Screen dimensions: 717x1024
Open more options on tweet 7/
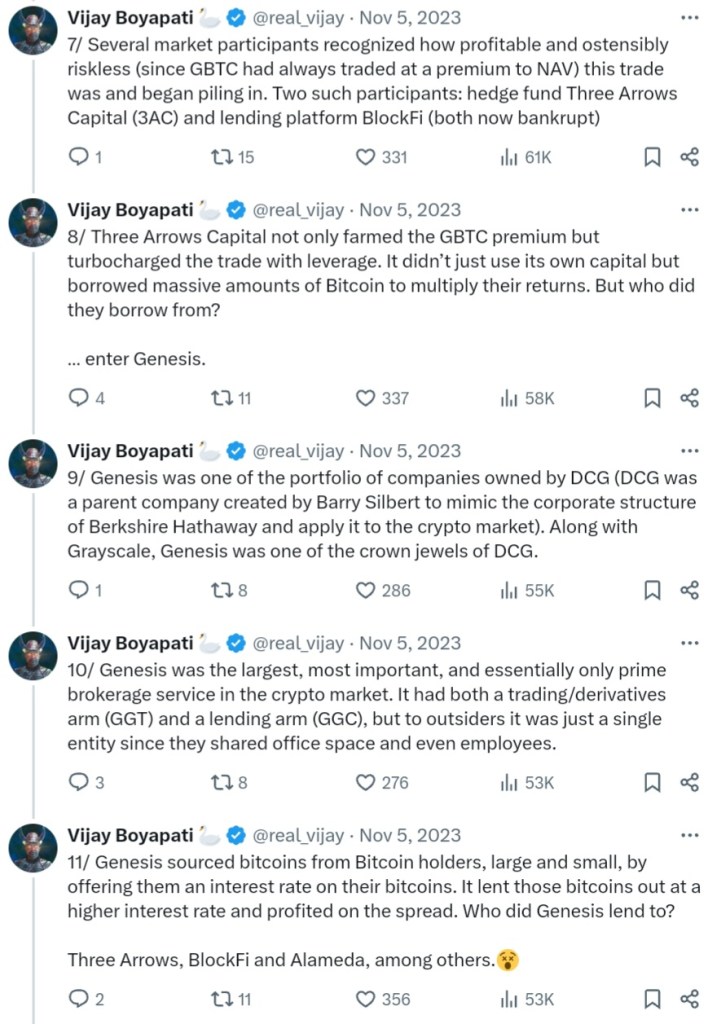[x=689, y=17]
